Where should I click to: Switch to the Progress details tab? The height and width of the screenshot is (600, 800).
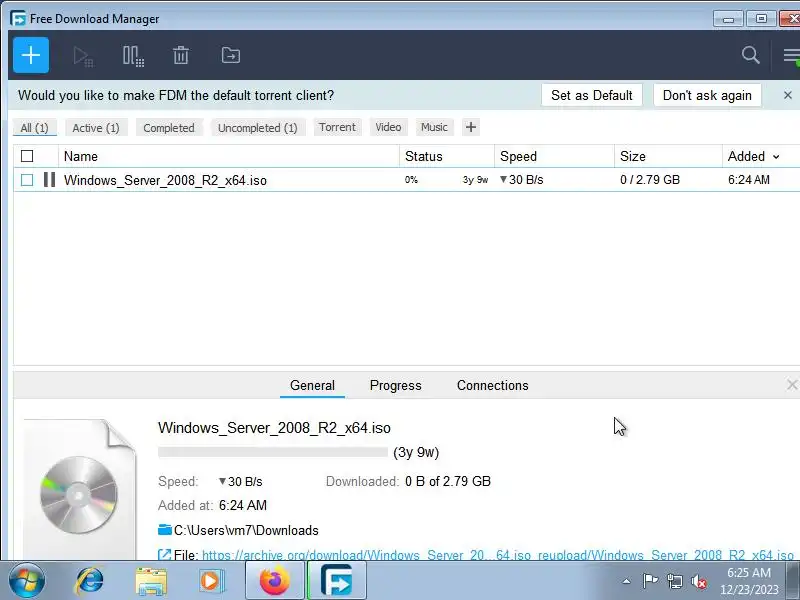pyautogui.click(x=395, y=385)
